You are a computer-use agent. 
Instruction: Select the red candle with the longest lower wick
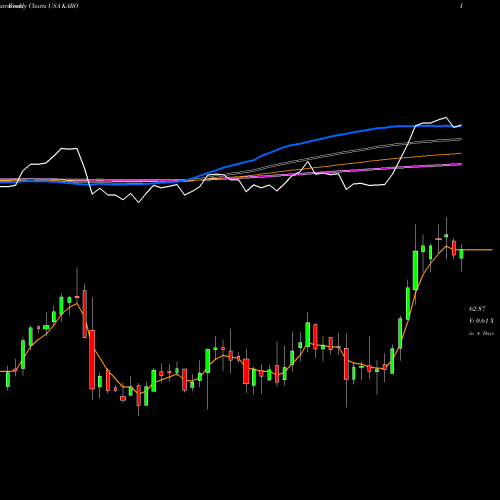(346, 364)
